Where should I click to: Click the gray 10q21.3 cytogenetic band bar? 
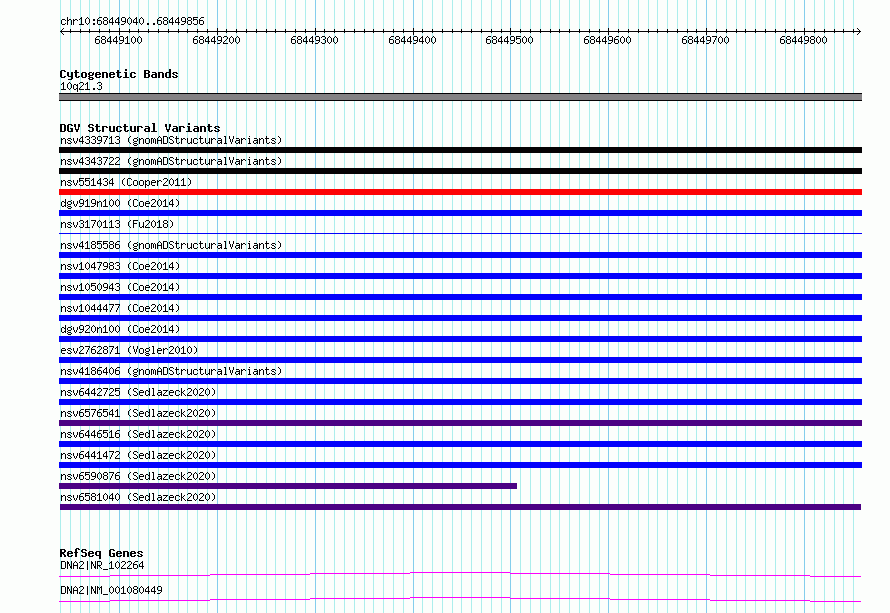tap(460, 97)
